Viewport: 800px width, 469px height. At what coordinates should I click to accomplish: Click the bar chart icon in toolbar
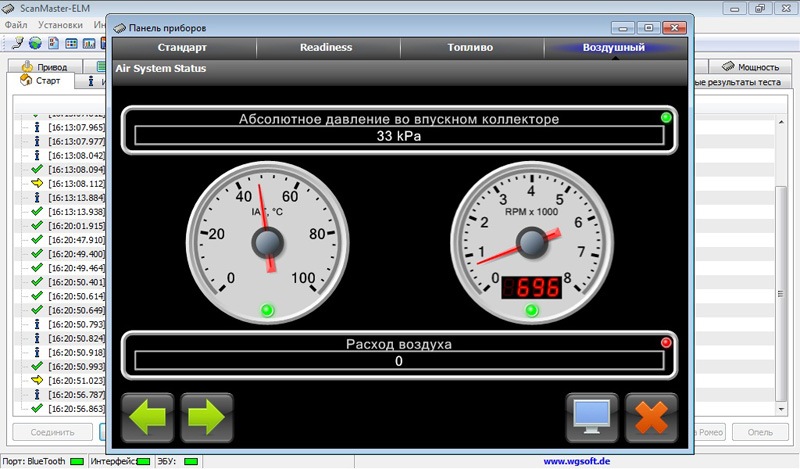tap(89, 43)
